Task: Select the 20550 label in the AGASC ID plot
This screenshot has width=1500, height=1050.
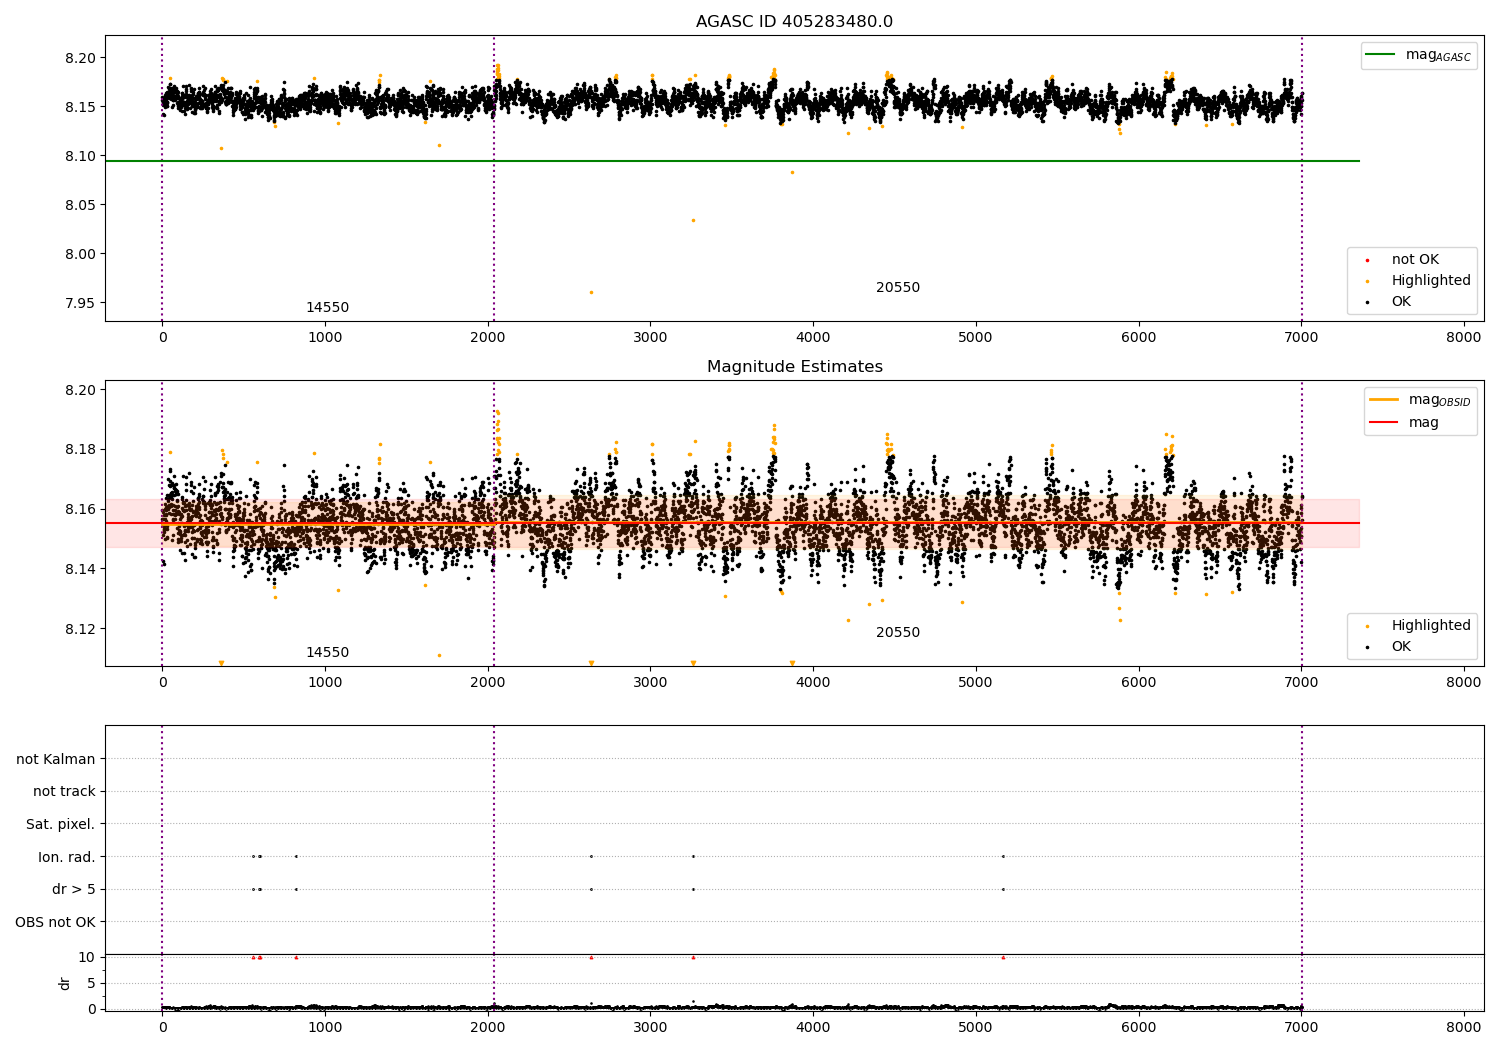Action: pos(898,288)
